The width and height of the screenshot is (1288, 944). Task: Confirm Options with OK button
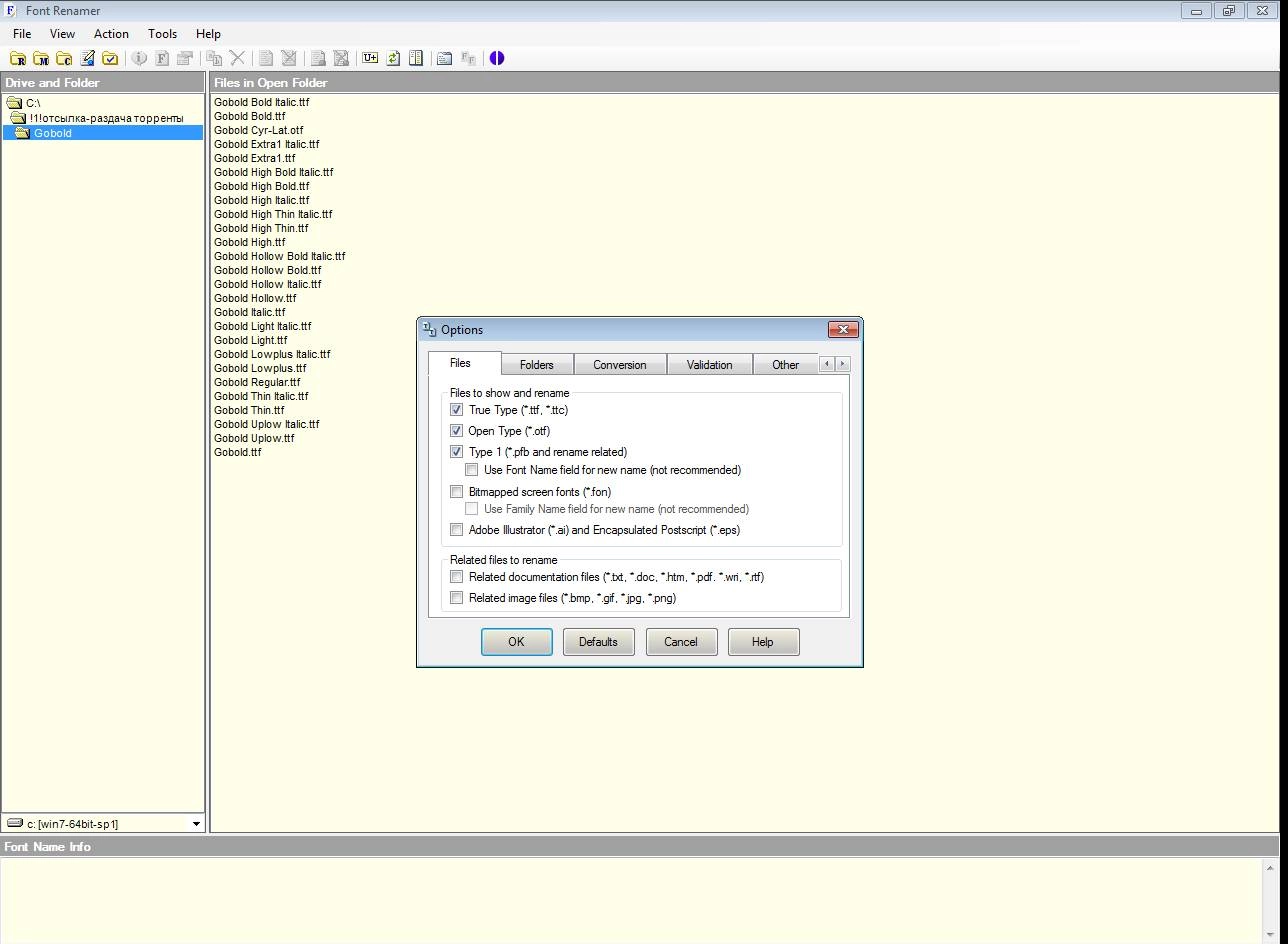(x=517, y=642)
